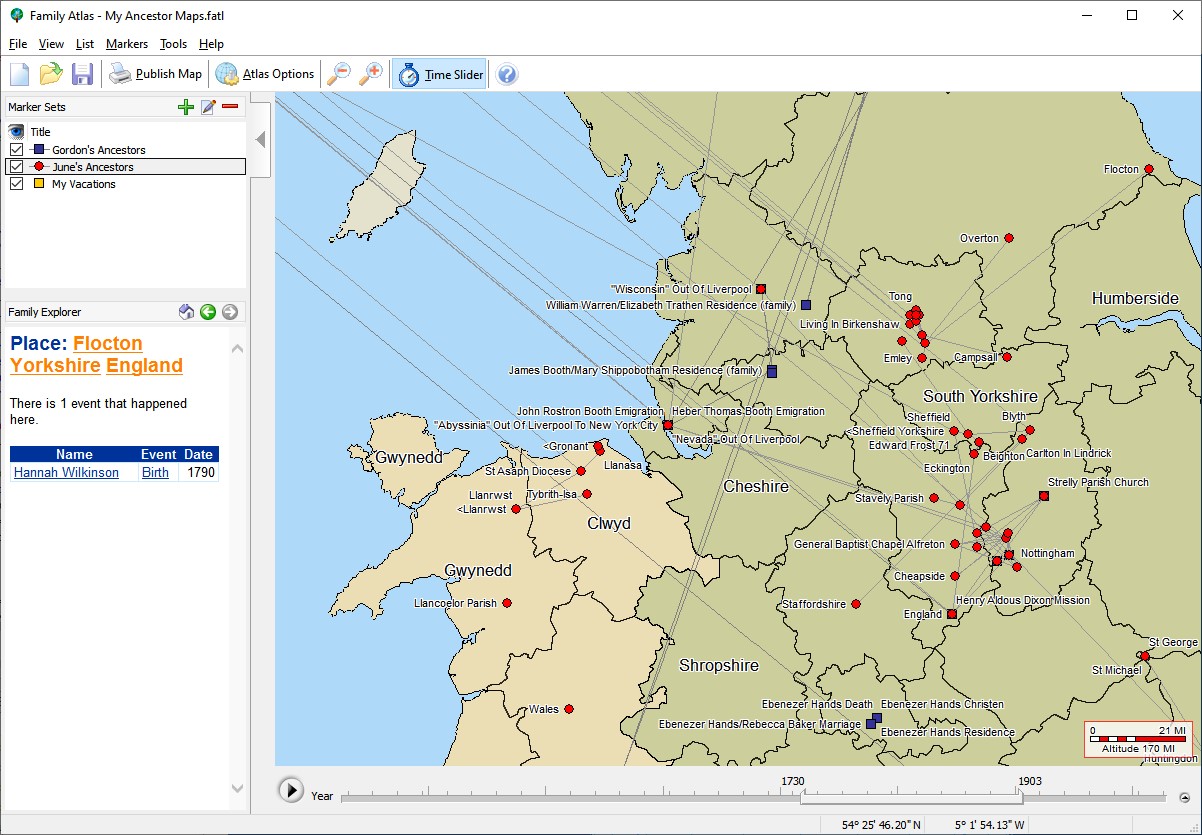Viewport: 1202px width, 835px height.
Task: Zoom in using the plus magnifier
Action: pos(371,74)
